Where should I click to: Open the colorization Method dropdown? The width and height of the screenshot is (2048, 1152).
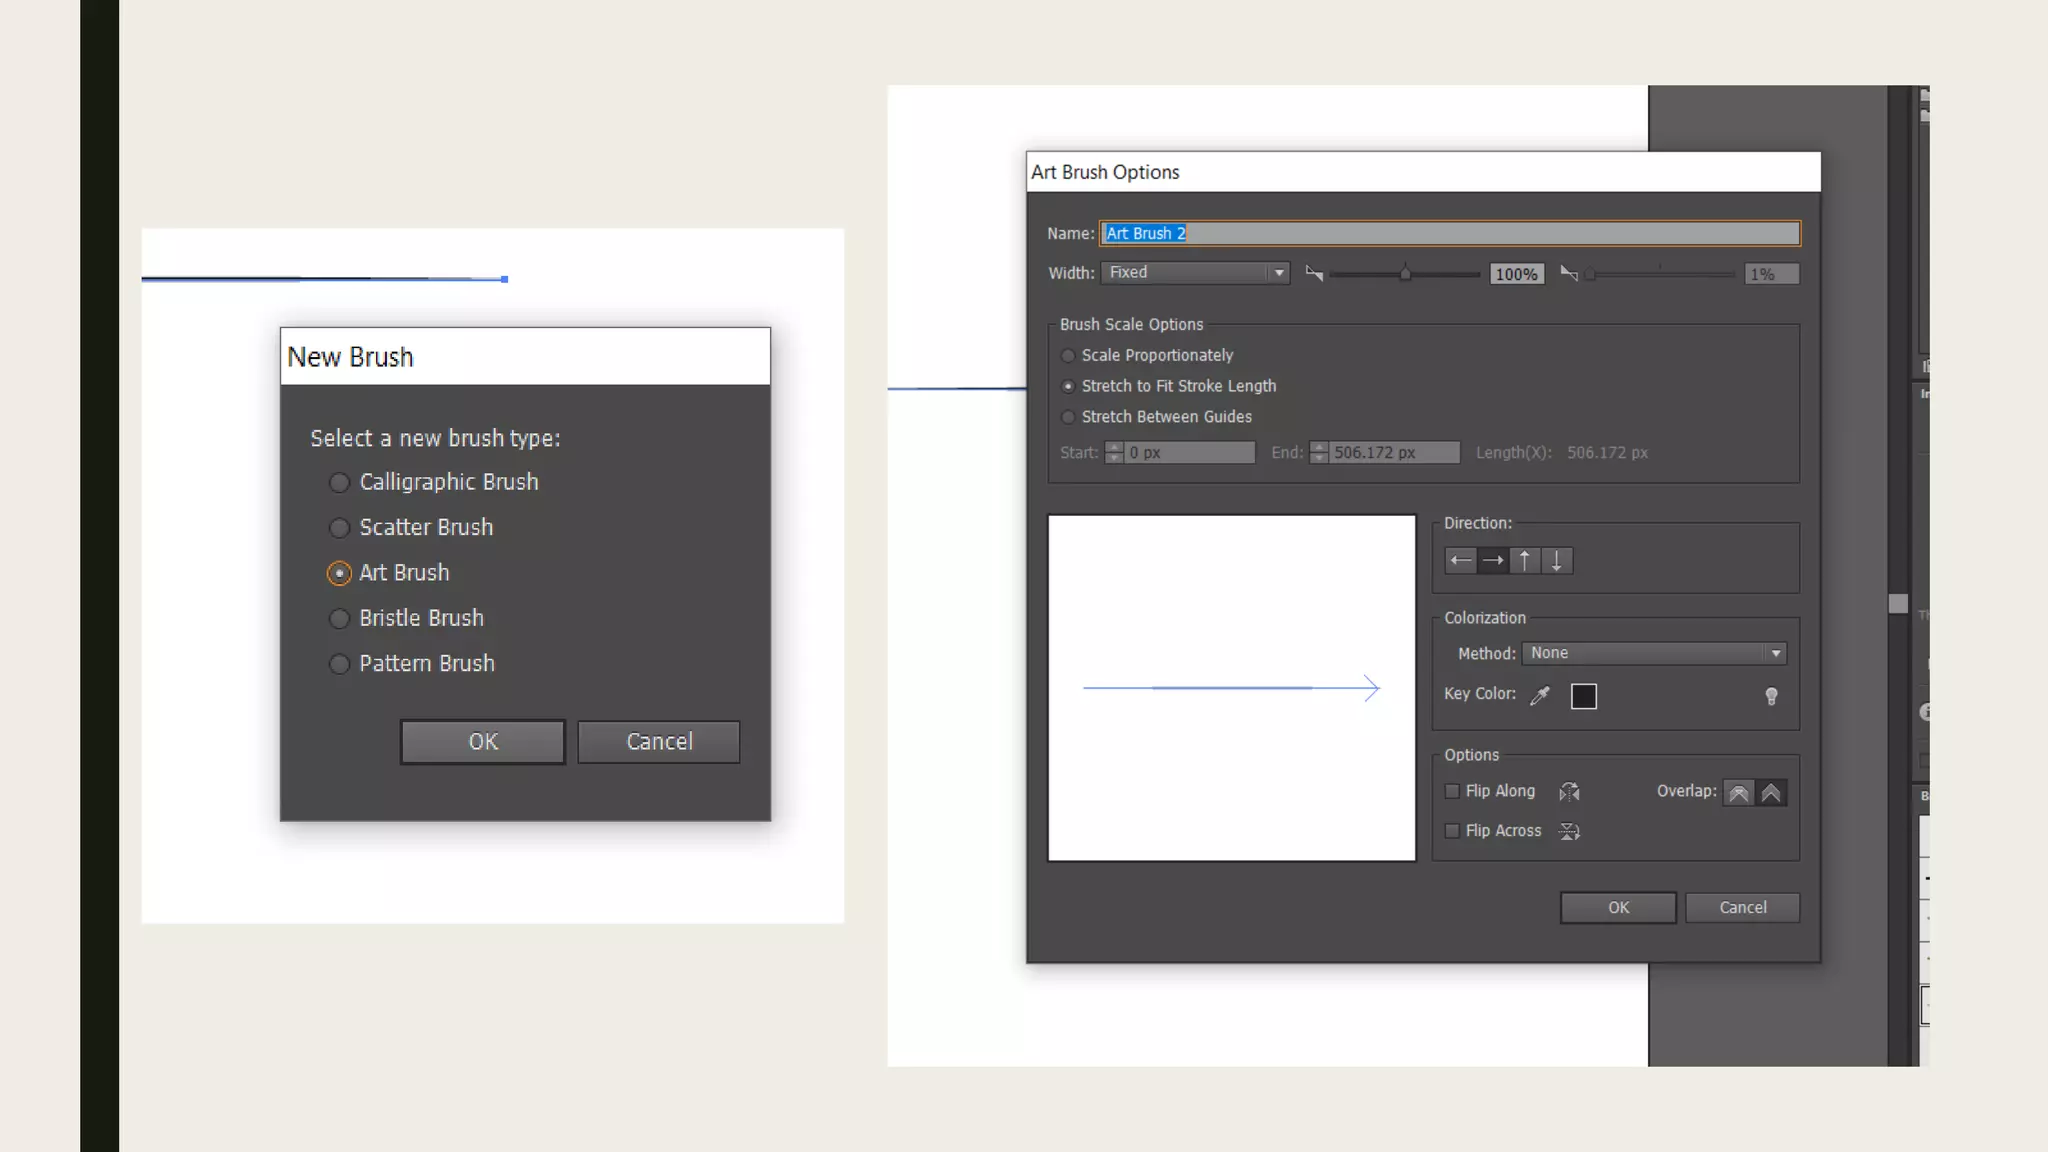(1654, 653)
